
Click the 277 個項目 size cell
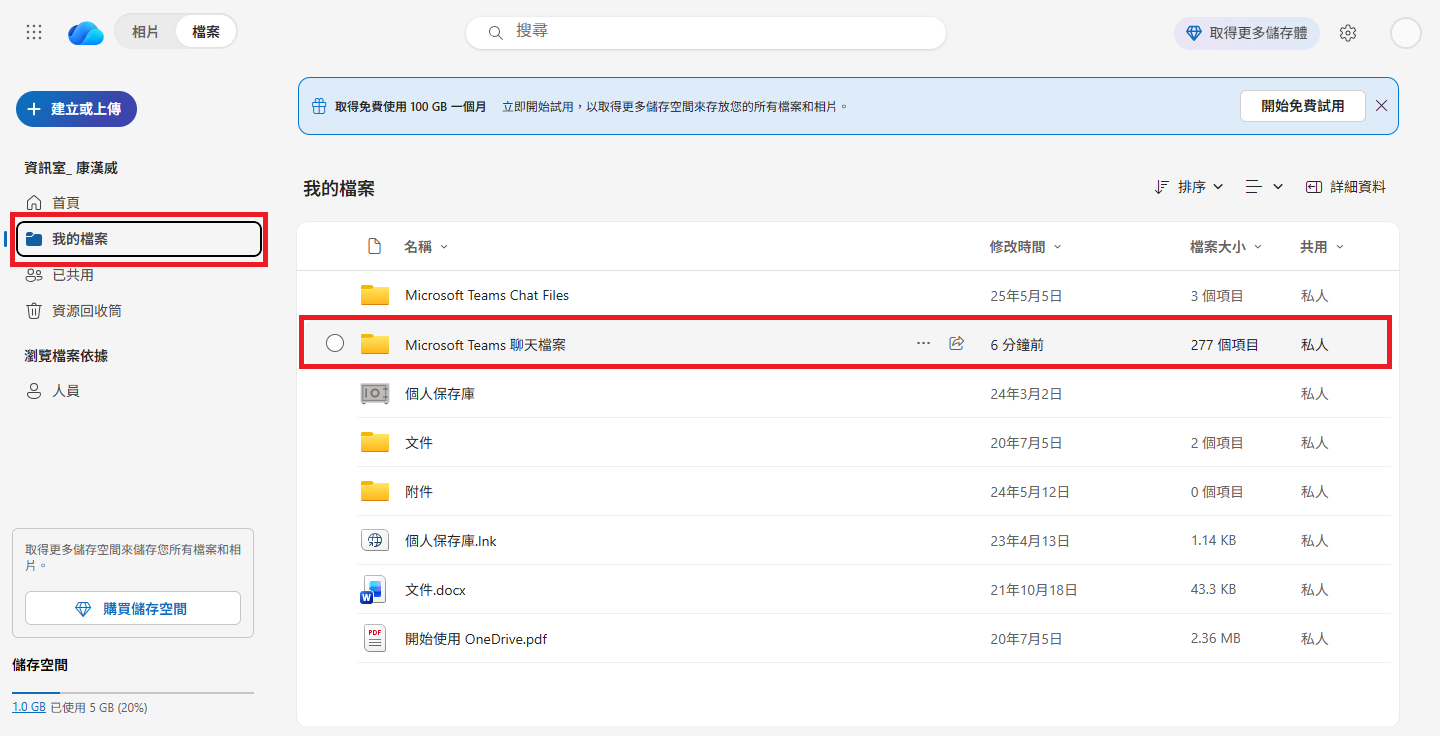tap(1225, 344)
